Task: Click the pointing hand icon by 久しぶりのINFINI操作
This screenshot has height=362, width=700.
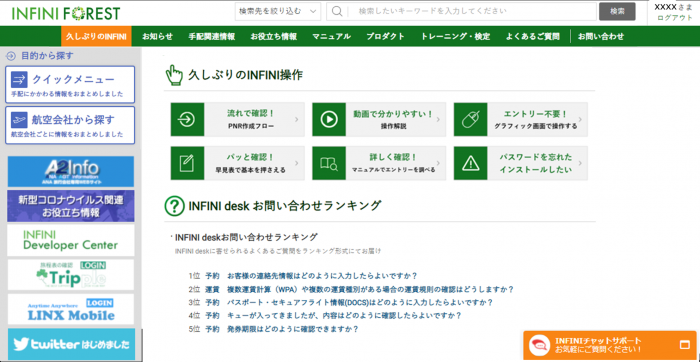Action: tap(174, 75)
